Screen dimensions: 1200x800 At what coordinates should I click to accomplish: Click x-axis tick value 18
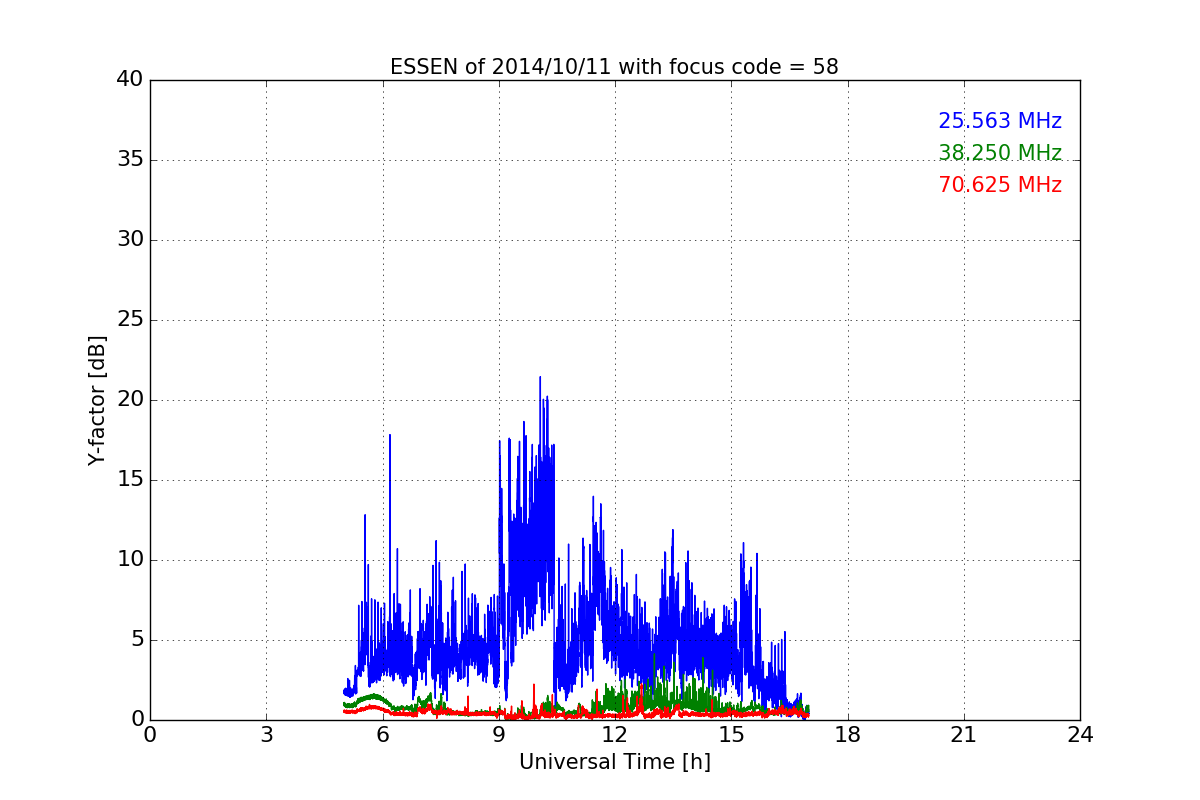(x=847, y=735)
